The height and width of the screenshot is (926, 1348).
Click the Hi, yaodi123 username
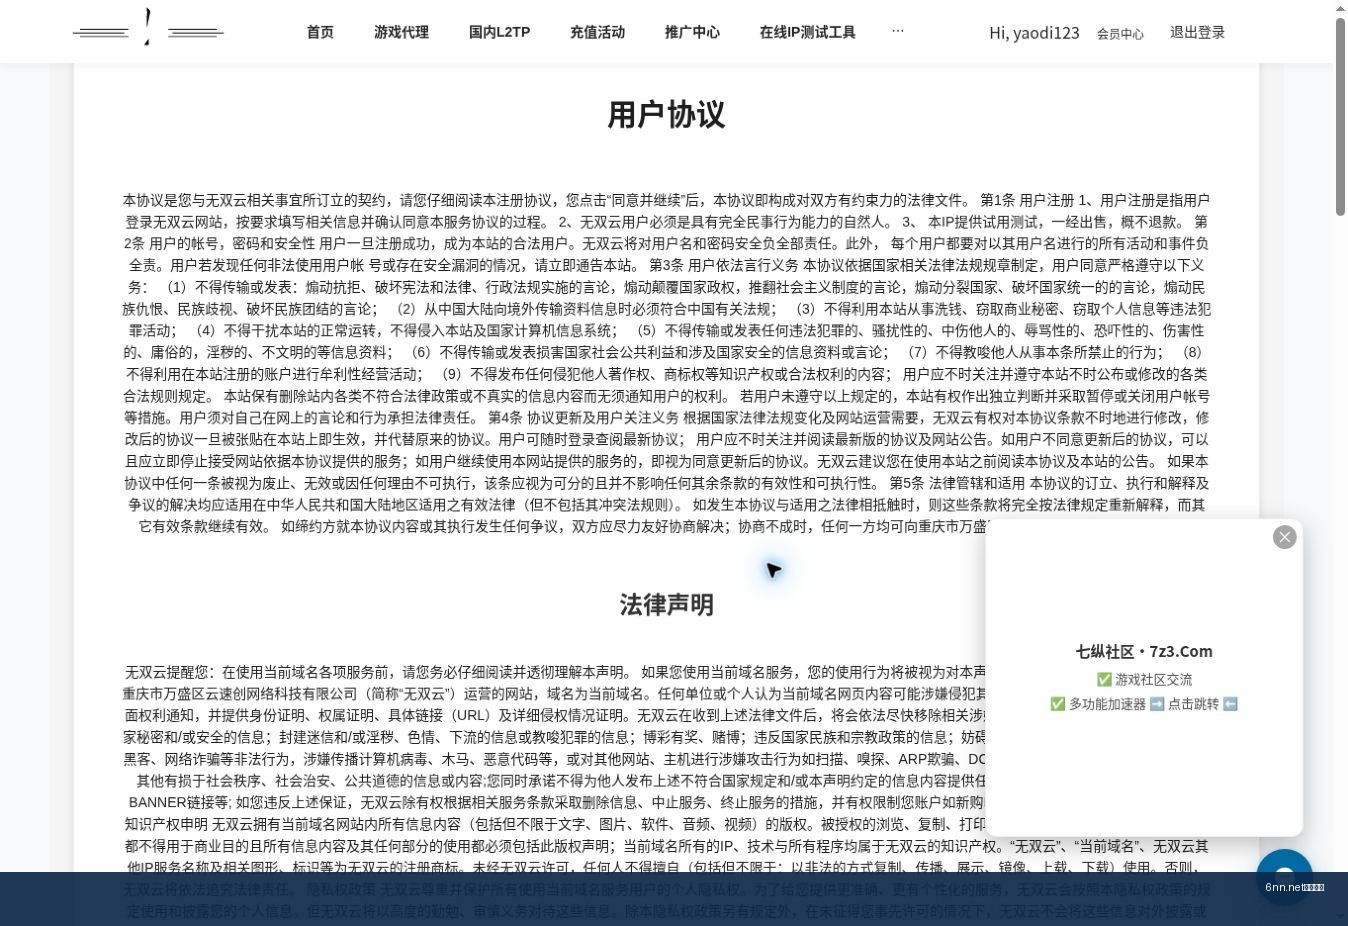1034,33
